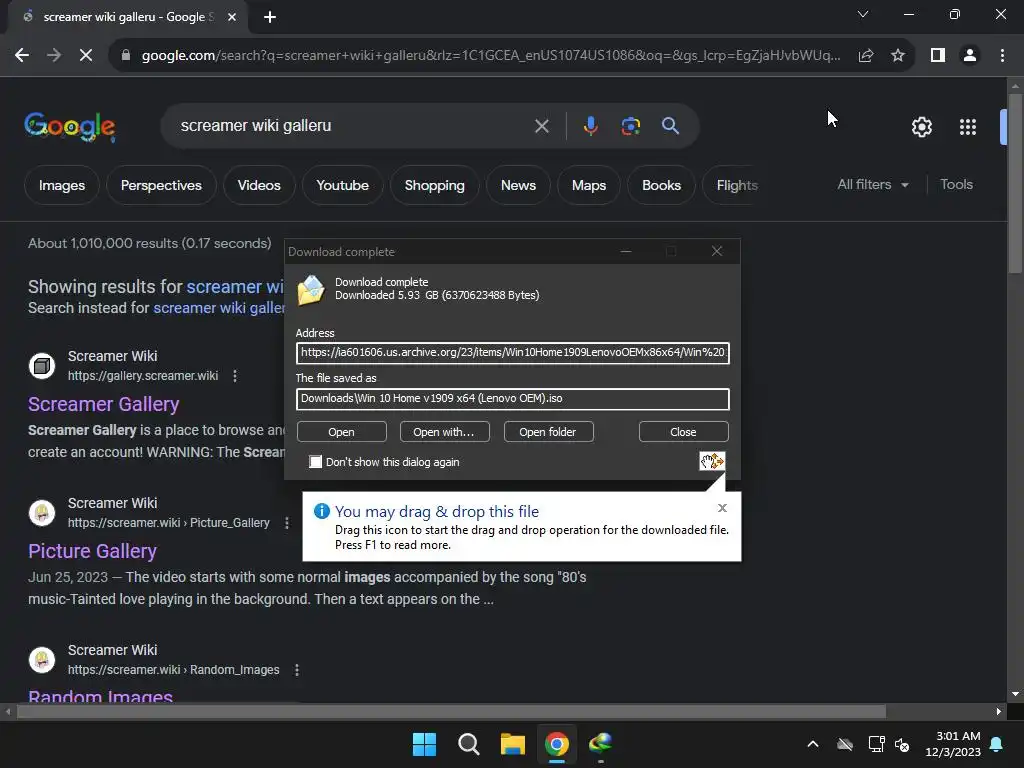
Task: Check Don't show this dialog again
Action: point(315,462)
